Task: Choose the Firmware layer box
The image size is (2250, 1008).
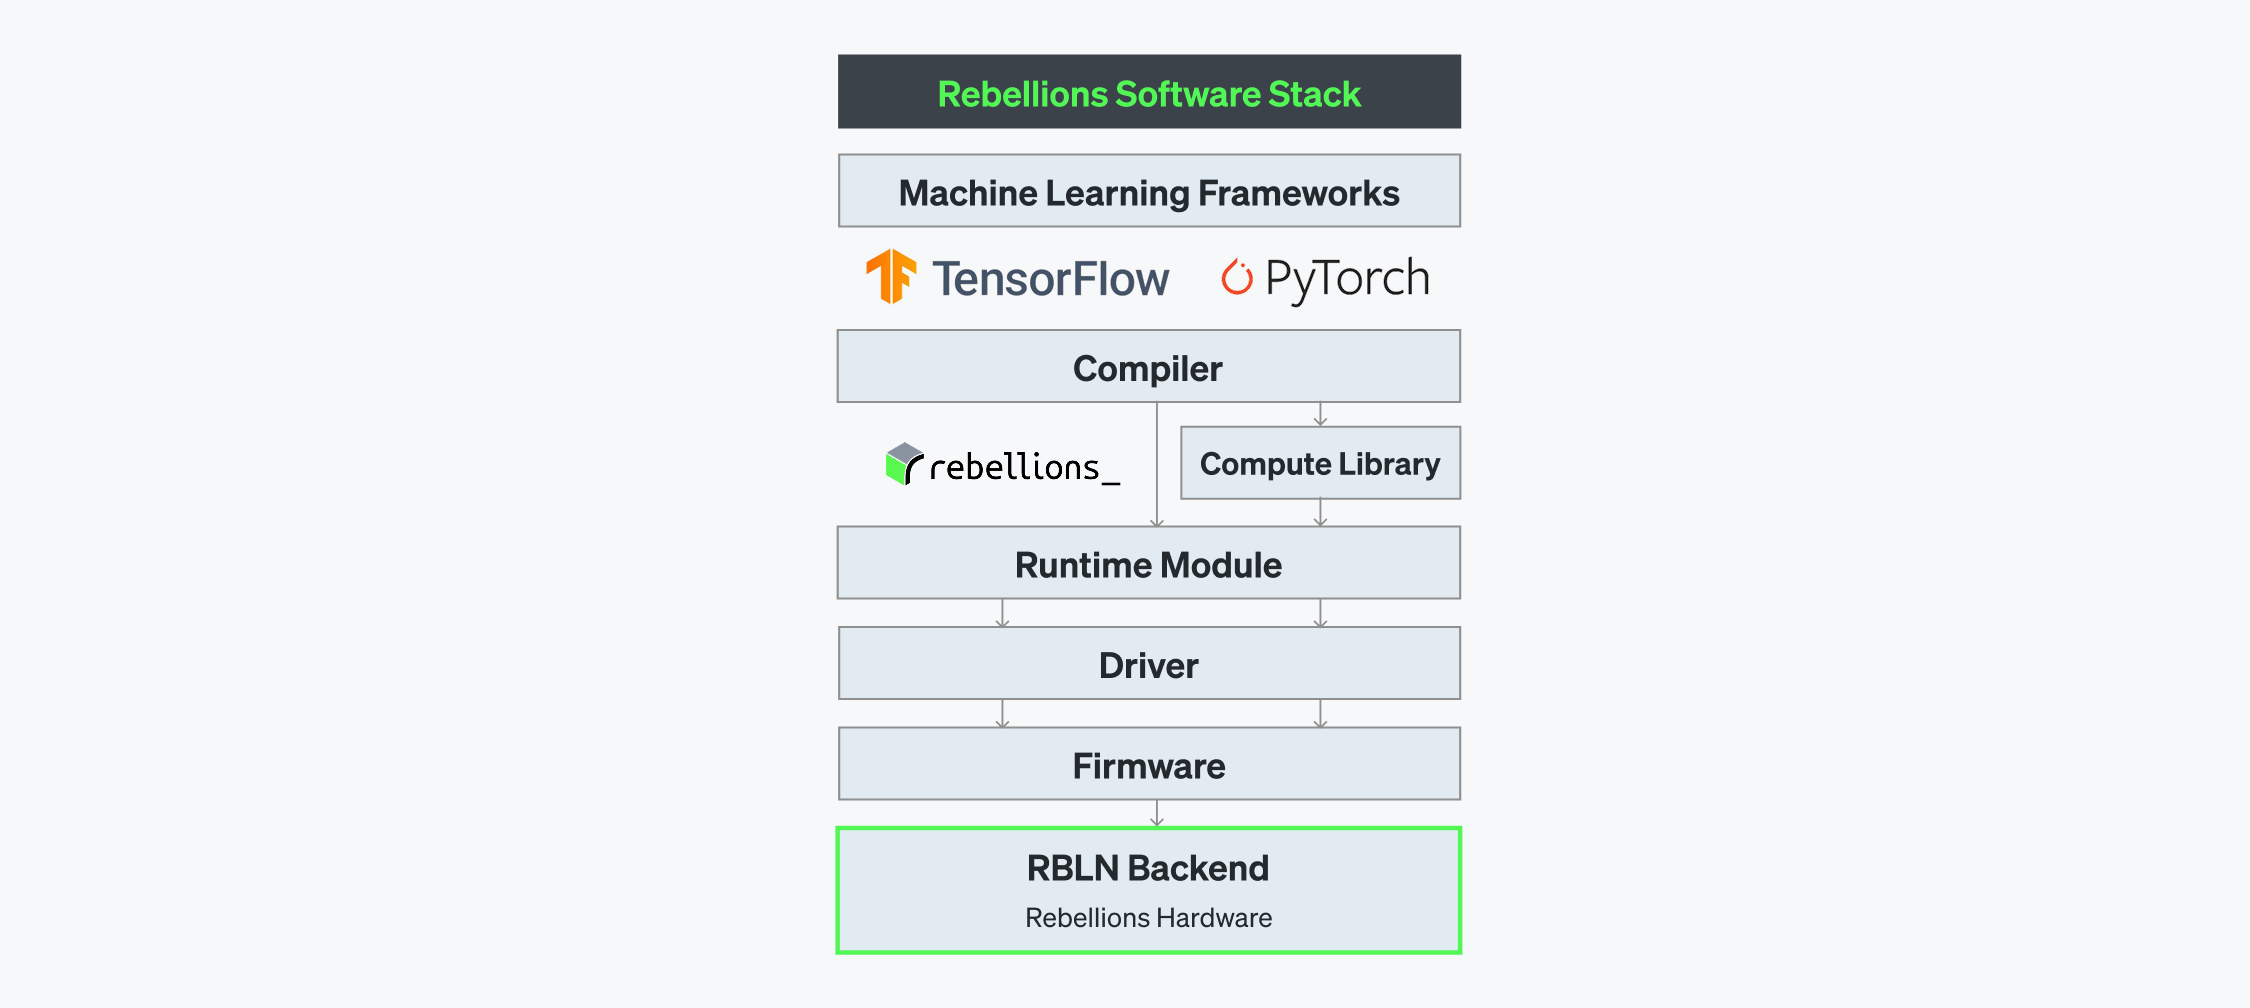Action: coord(1149,765)
